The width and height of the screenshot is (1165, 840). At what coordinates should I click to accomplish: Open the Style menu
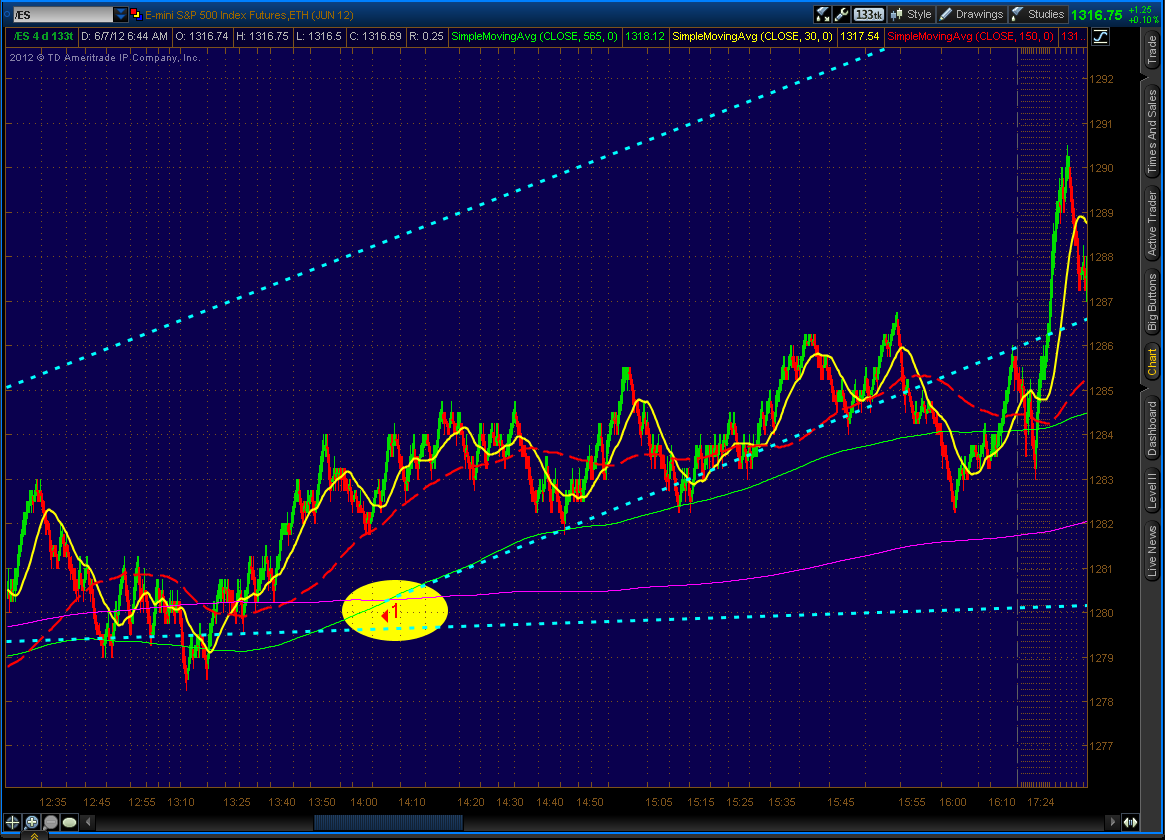[x=911, y=14]
